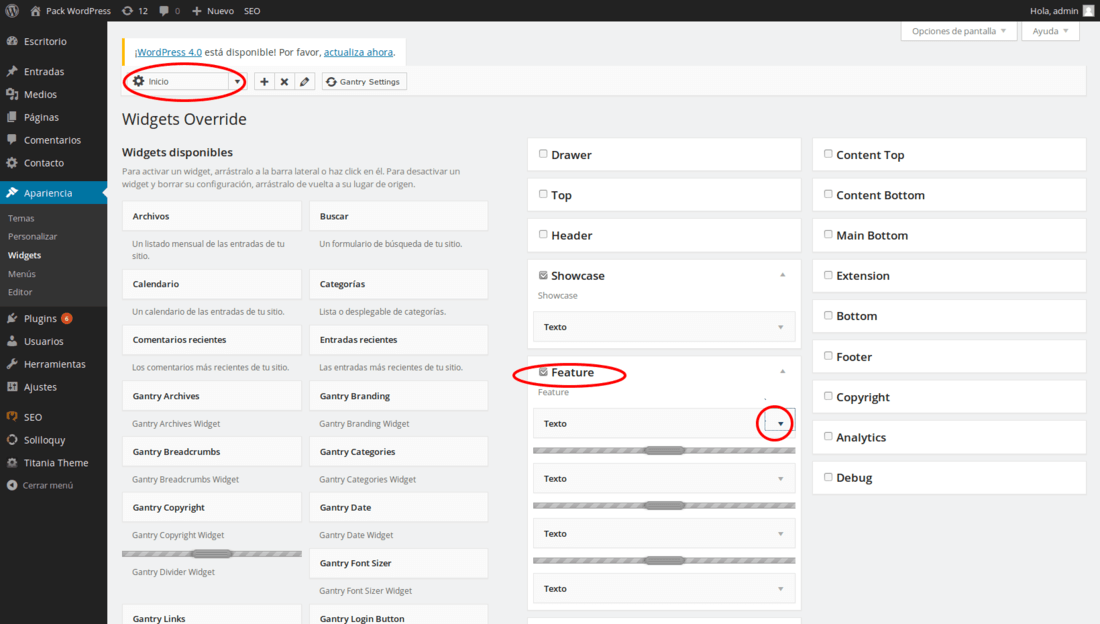Viewport: 1100px width, 624px height.
Task: Click SEO in the admin bar
Action: pos(252,11)
